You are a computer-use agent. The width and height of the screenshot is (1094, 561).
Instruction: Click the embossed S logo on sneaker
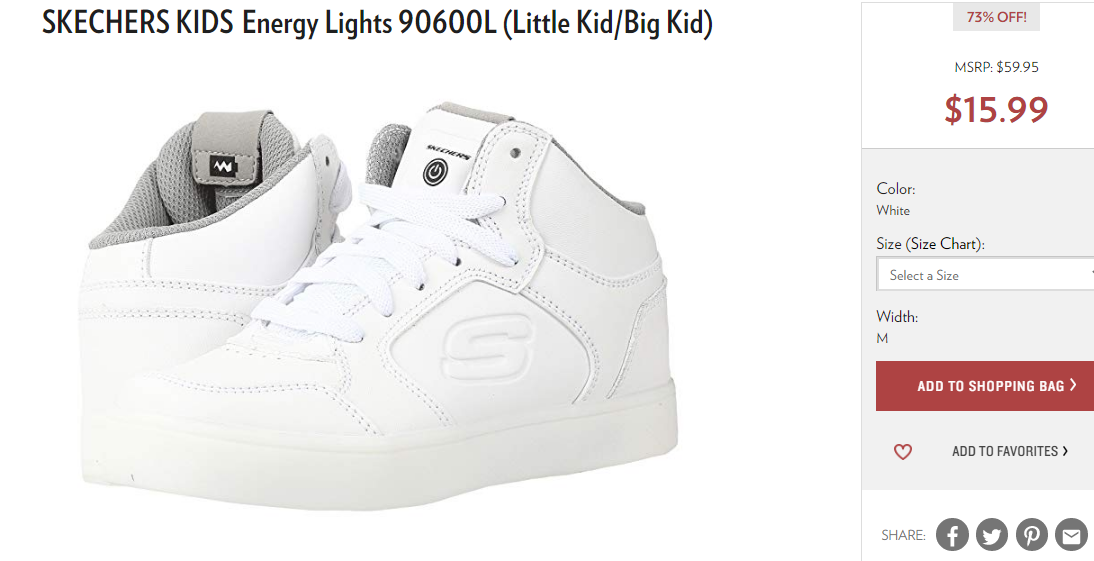pyautogui.click(x=488, y=347)
